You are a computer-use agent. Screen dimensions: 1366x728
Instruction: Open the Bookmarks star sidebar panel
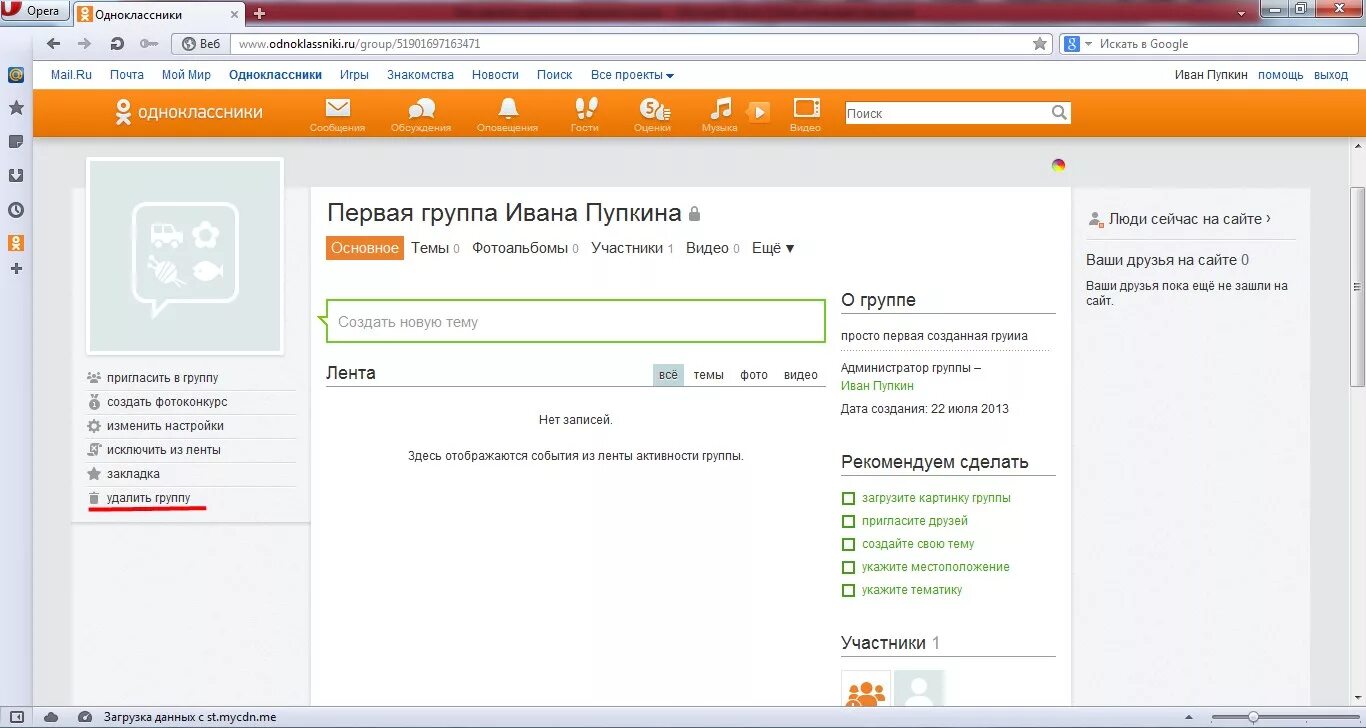click(x=16, y=107)
